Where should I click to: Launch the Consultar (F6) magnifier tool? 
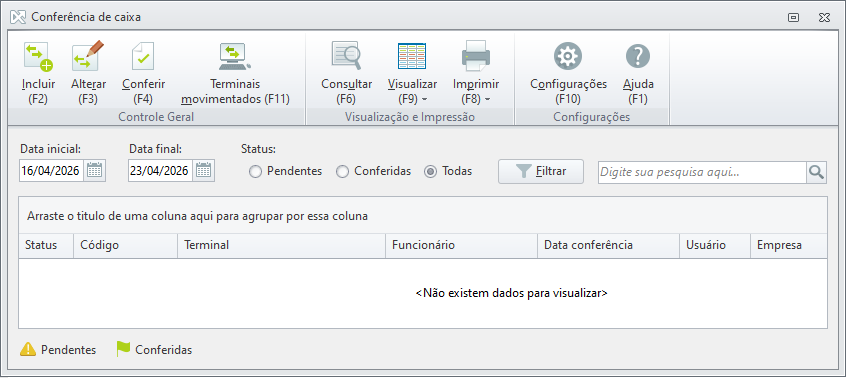pos(346,56)
